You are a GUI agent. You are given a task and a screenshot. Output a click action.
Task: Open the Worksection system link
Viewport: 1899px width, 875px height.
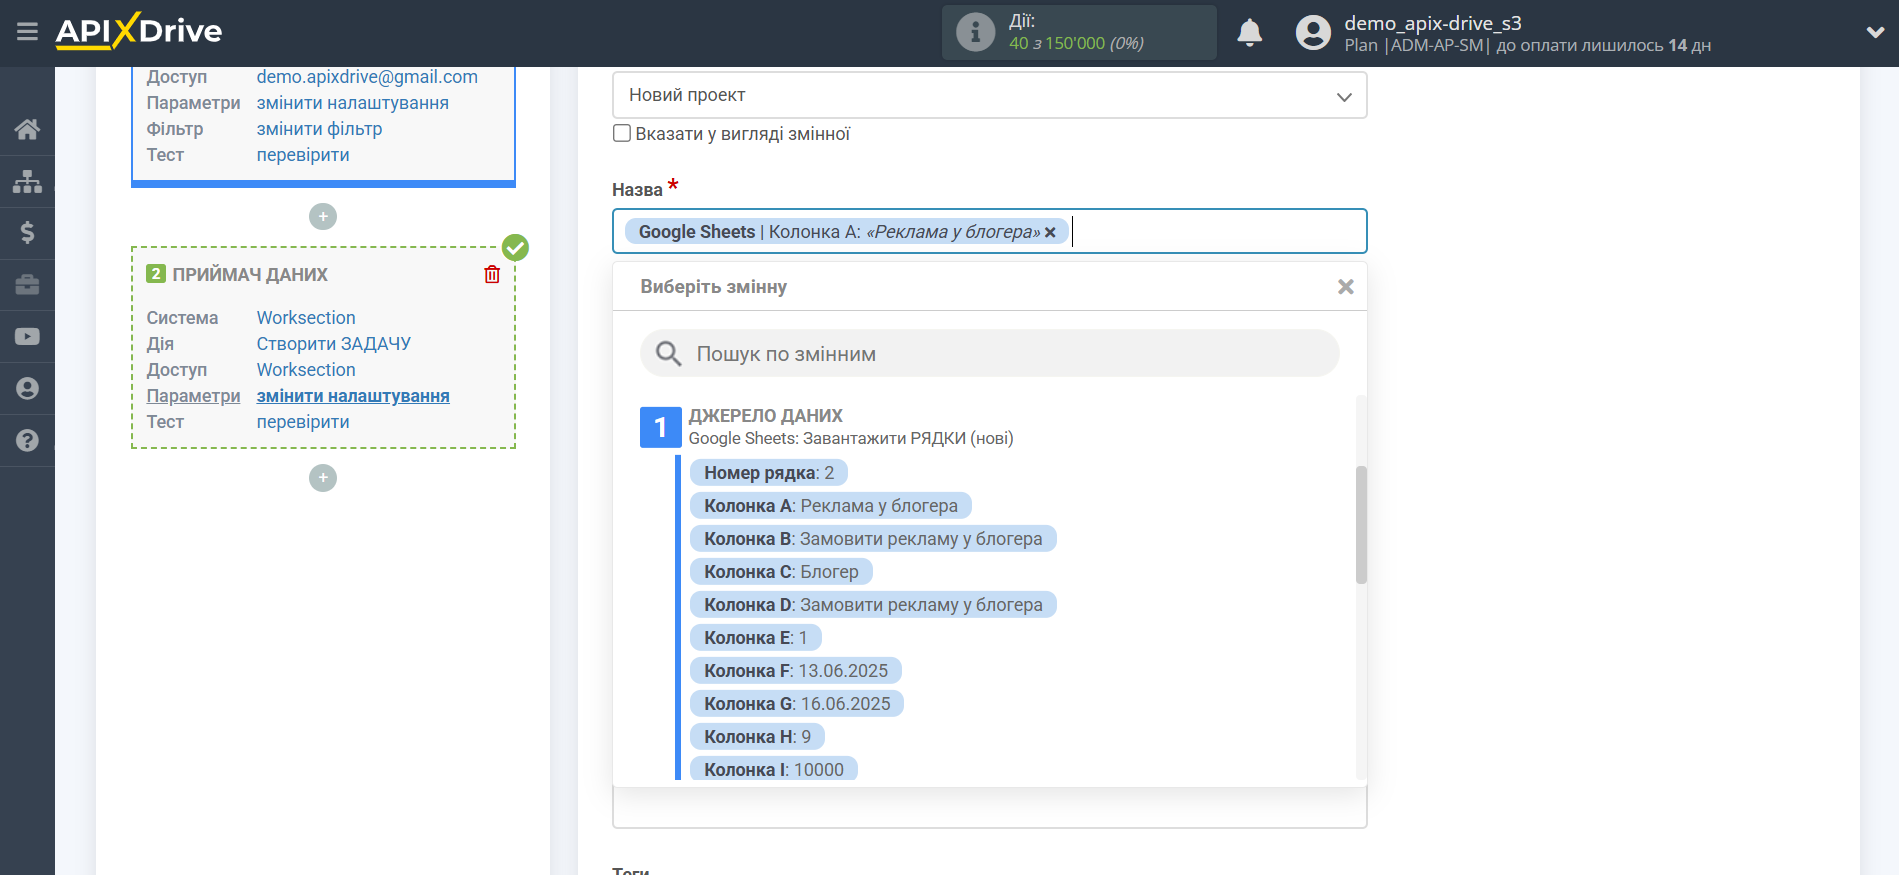(306, 318)
